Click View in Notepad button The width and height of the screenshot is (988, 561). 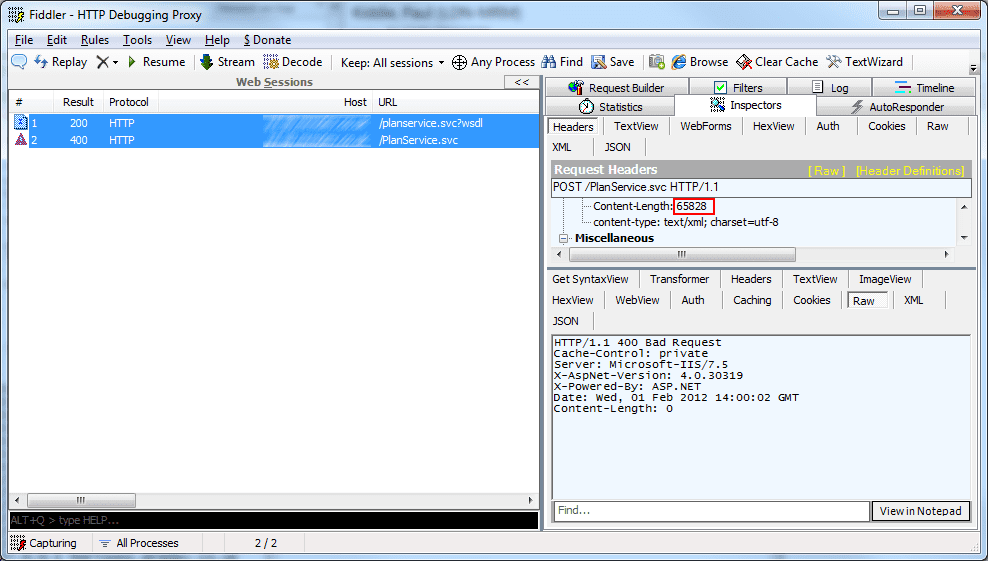click(x=921, y=511)
